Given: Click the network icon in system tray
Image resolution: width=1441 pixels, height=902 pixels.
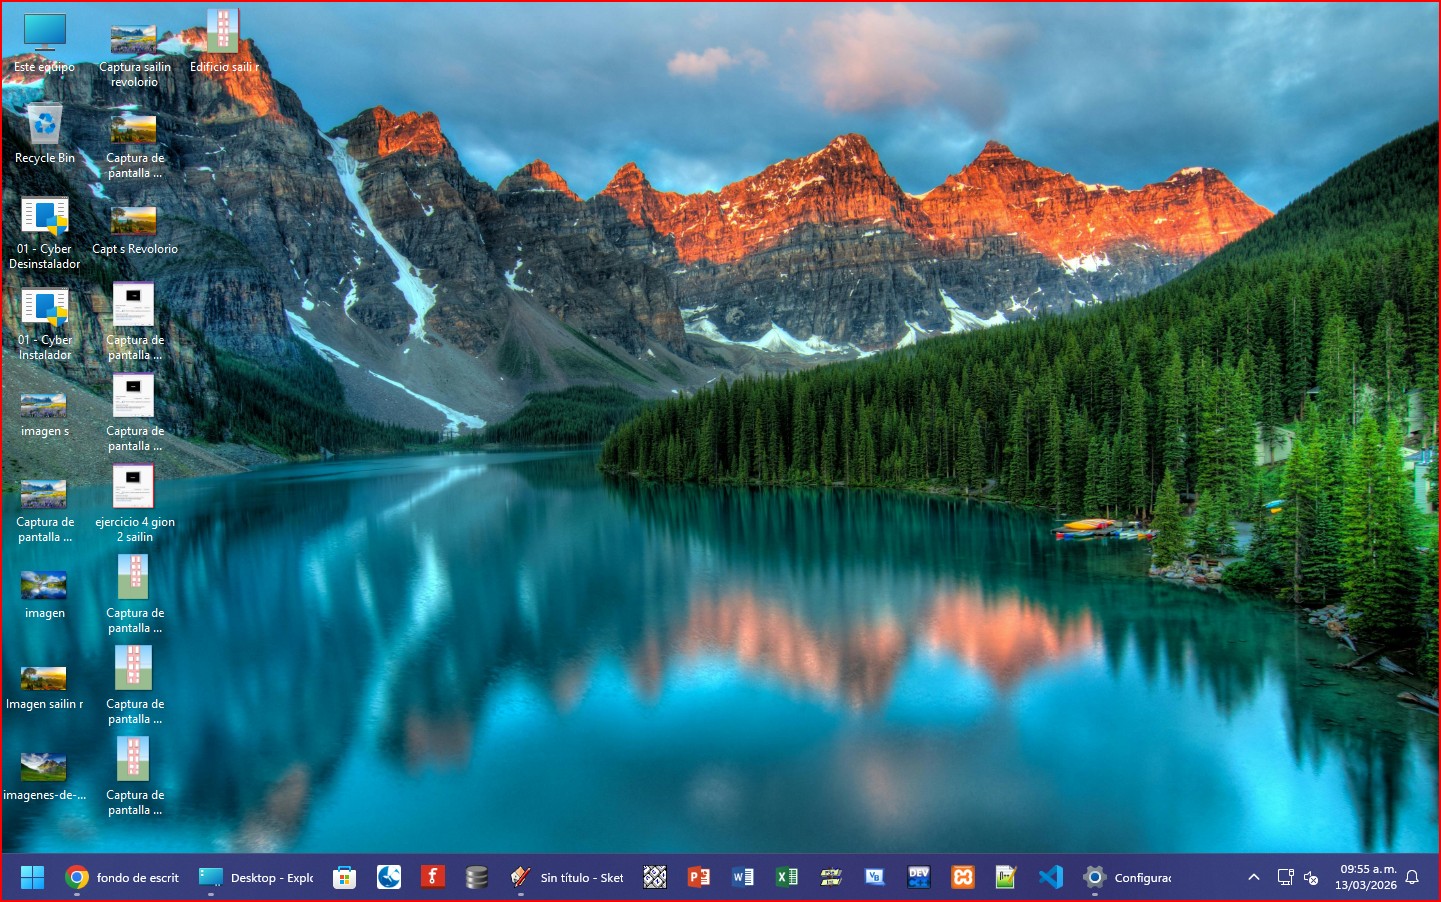Looking at the screenshot, I should coord(1285,877).
